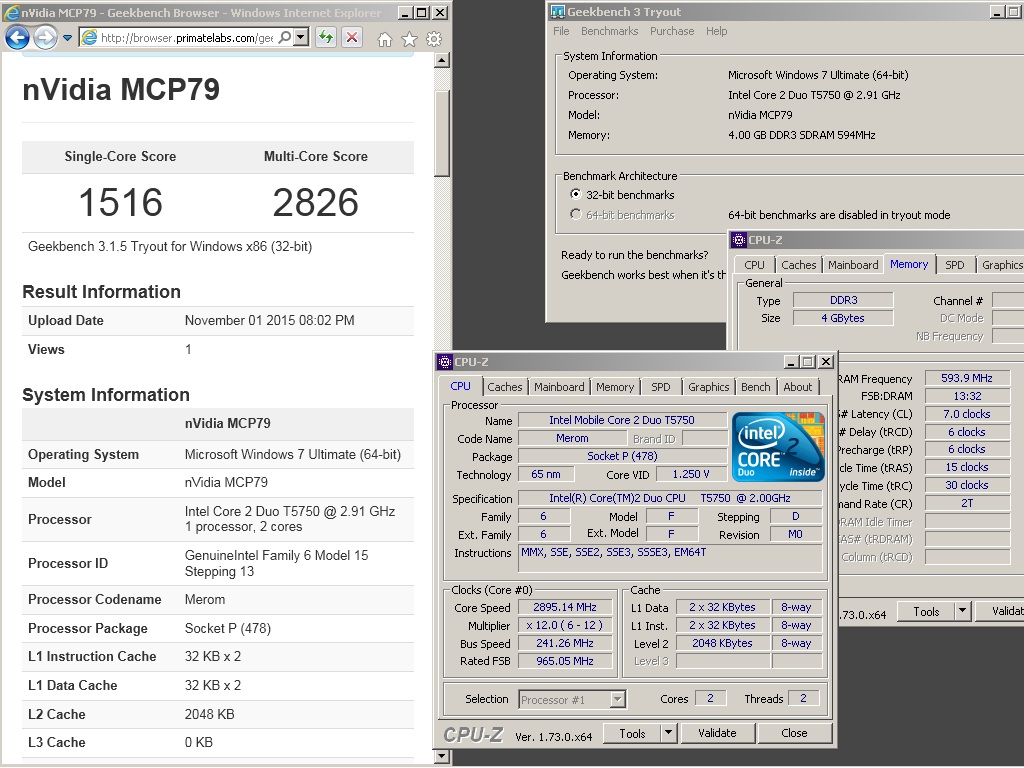Open Mainboard tab in front CPU-Z window
Viewport: 1024px width, 768px height.
tap(559, 387)
